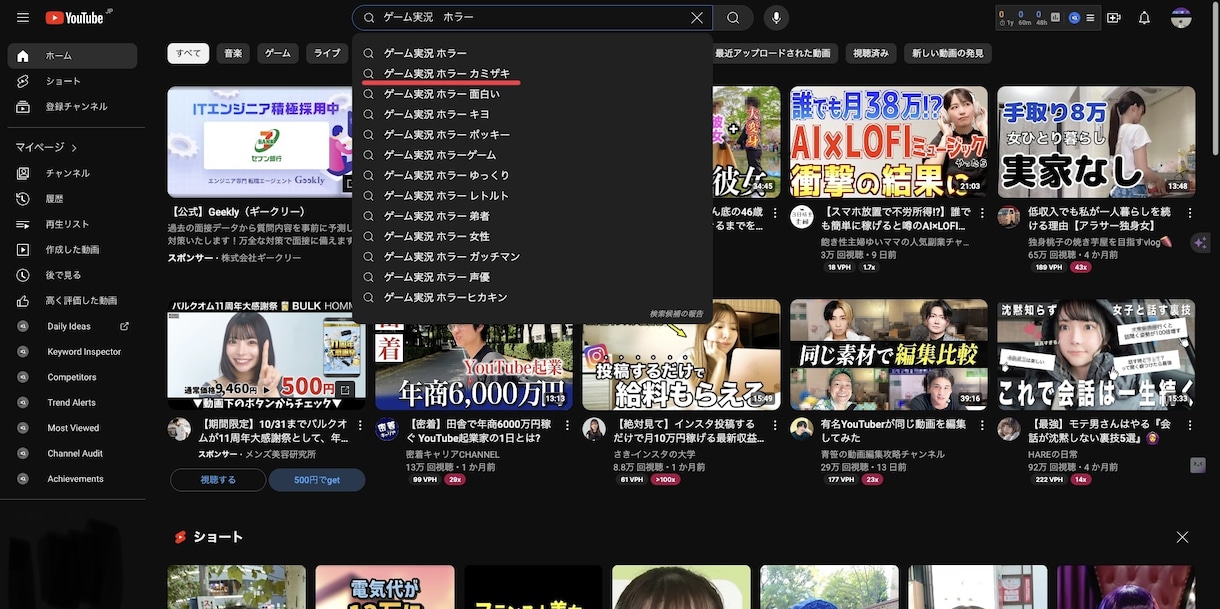Image resolution: width=1220 pixels, height=609 pixels.
Task: Open 後で見る in the sidebar
Action: [x=72, y=275]
